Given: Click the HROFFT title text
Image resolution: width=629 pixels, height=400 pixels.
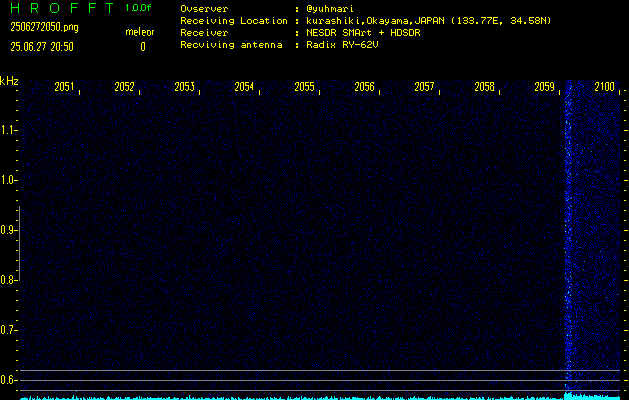Looking at the screenshot, I should pyautogui.click(x=62, y=8).
